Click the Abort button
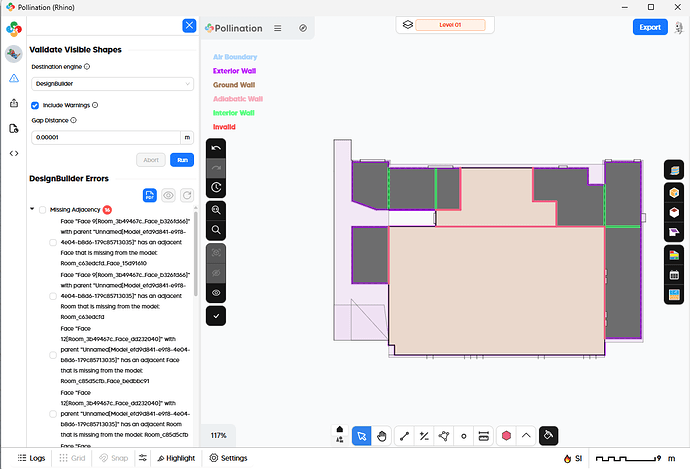Screen dimensions: 690x469 click(151, 160)
